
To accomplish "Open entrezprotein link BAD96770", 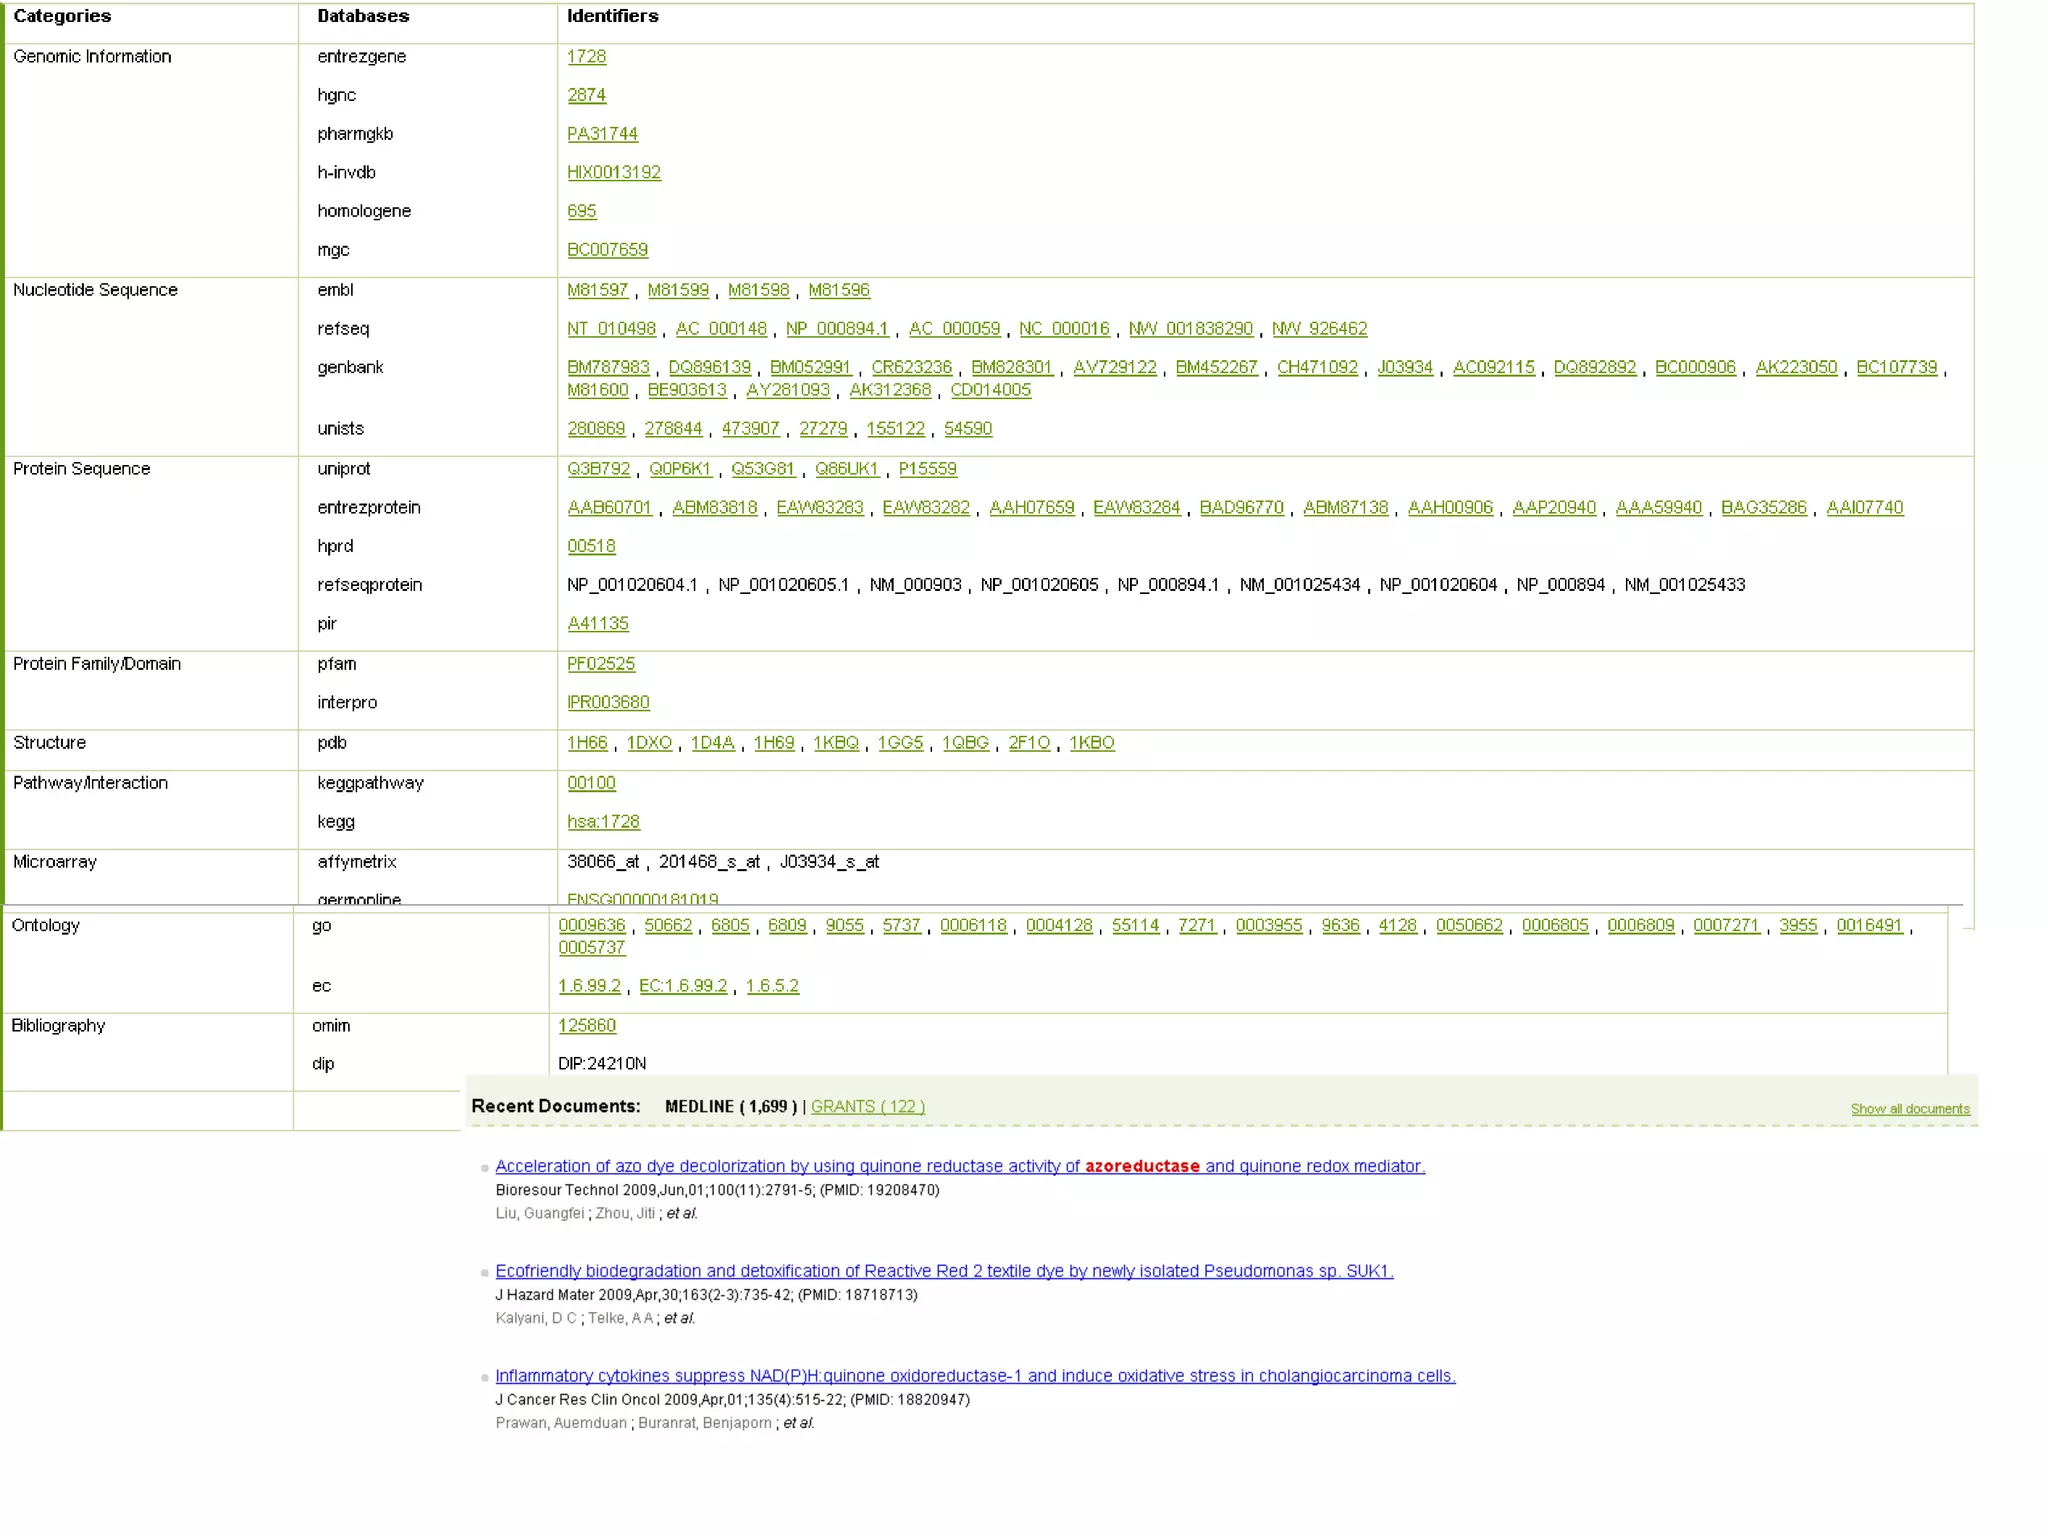I will click(1241, 508).
